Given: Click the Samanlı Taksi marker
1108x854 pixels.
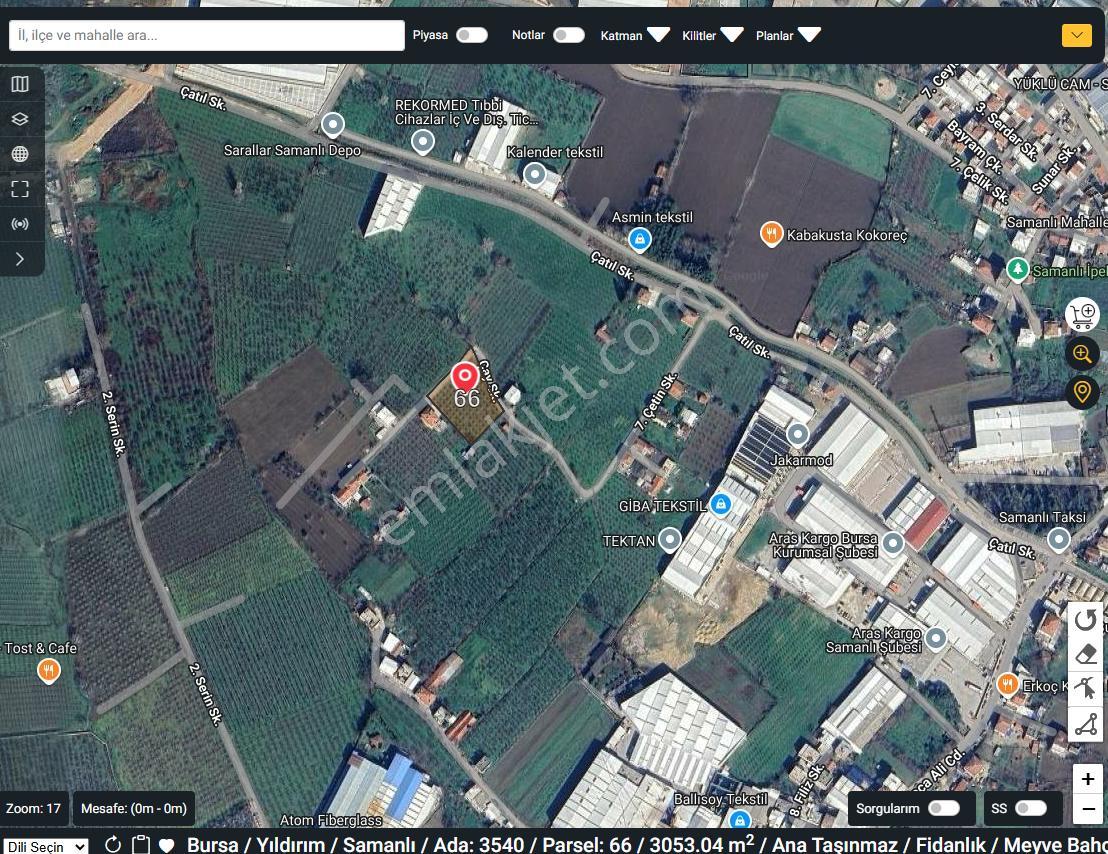Looking at the screenshot, I should (1059, 539).
